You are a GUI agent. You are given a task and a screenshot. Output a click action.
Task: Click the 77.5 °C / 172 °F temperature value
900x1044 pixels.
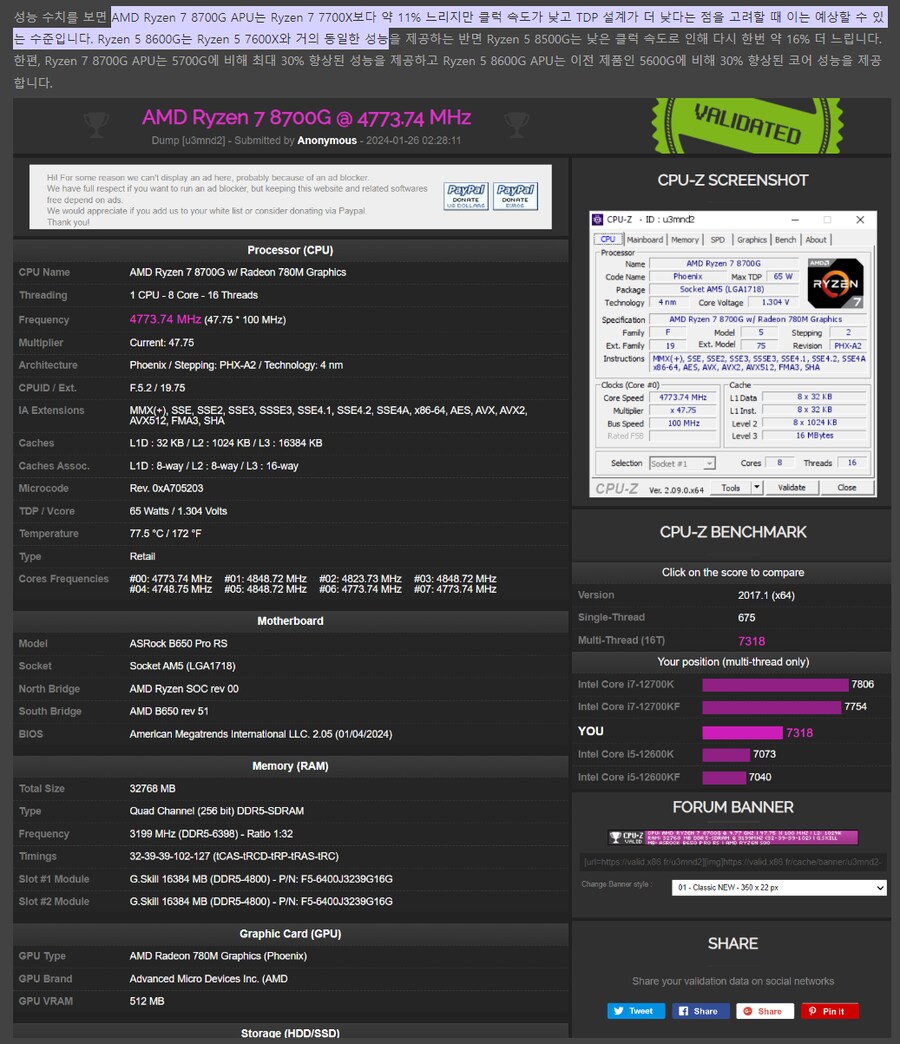tap(165, 534)
